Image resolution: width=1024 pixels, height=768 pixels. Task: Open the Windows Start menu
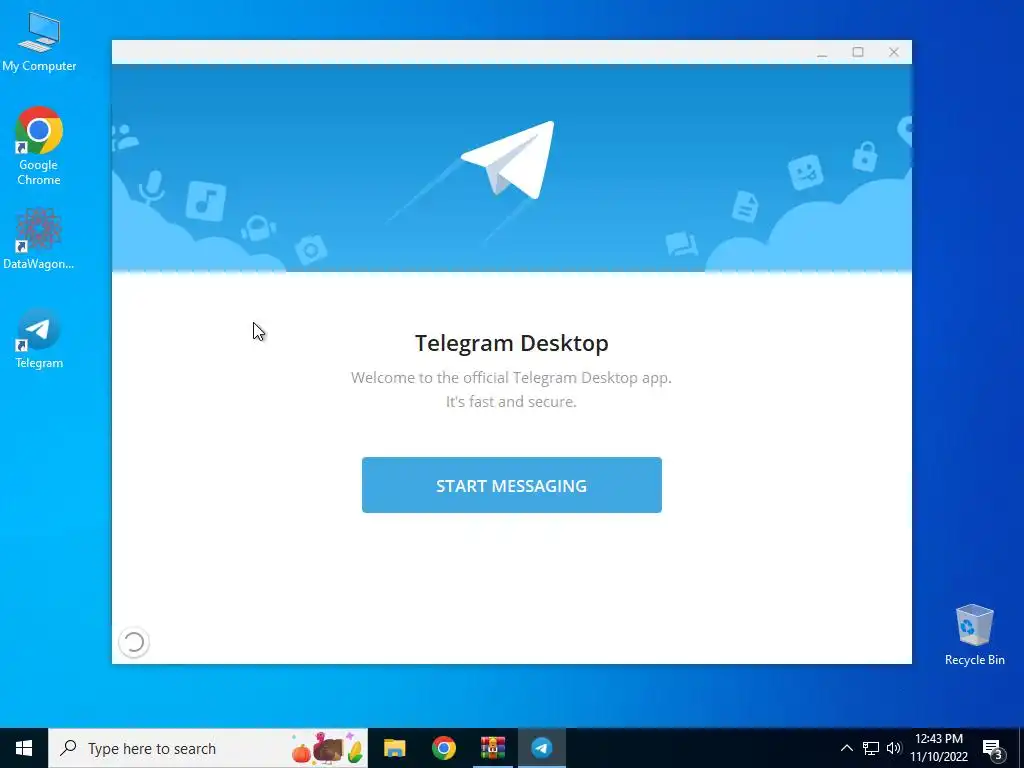(24, 748)
